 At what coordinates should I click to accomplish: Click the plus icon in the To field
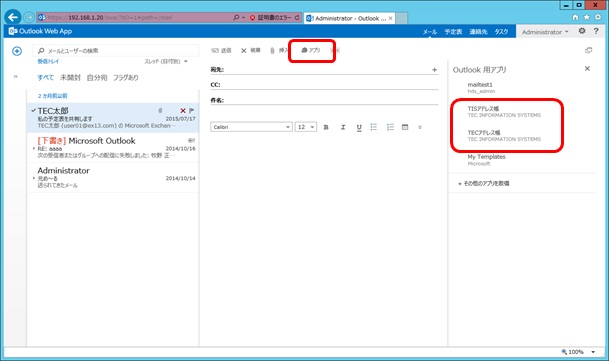pyautogui.click(x=434, y=70)
